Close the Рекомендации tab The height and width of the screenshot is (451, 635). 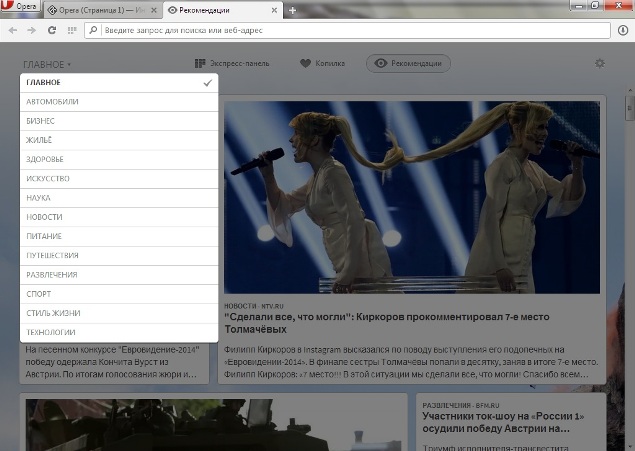pos(274,11)
